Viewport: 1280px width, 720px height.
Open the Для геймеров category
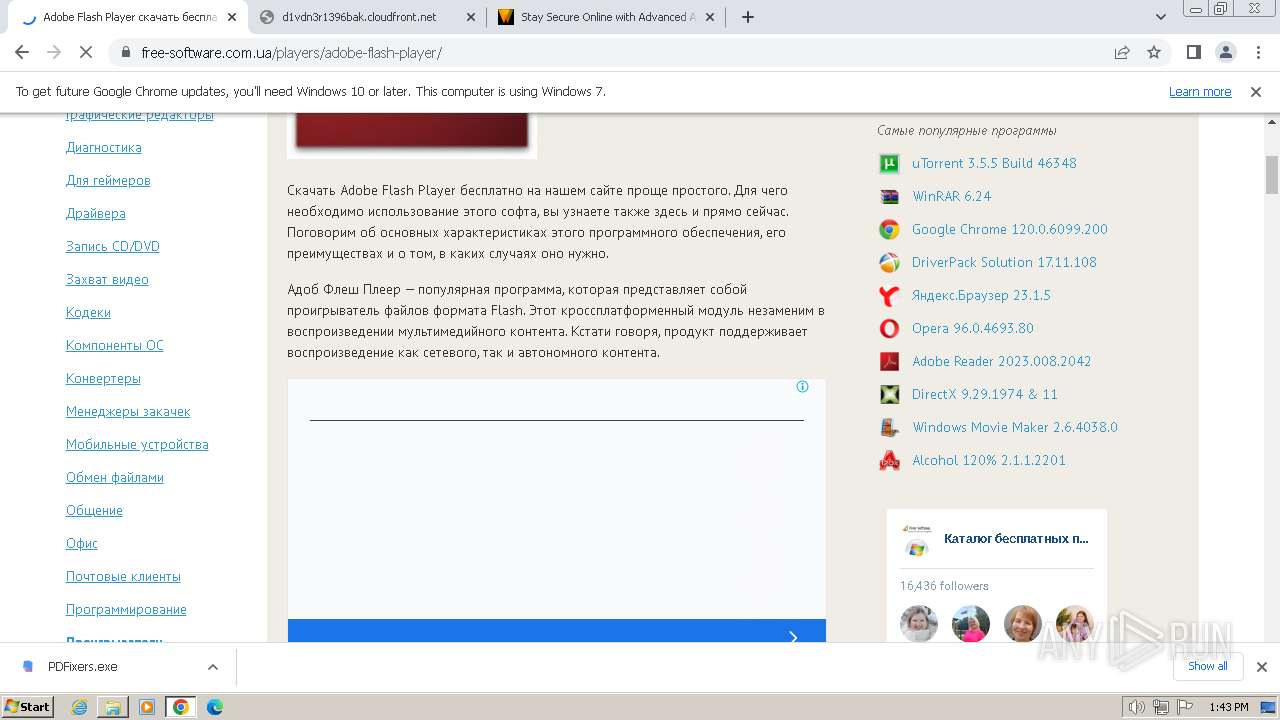(108, 181)
